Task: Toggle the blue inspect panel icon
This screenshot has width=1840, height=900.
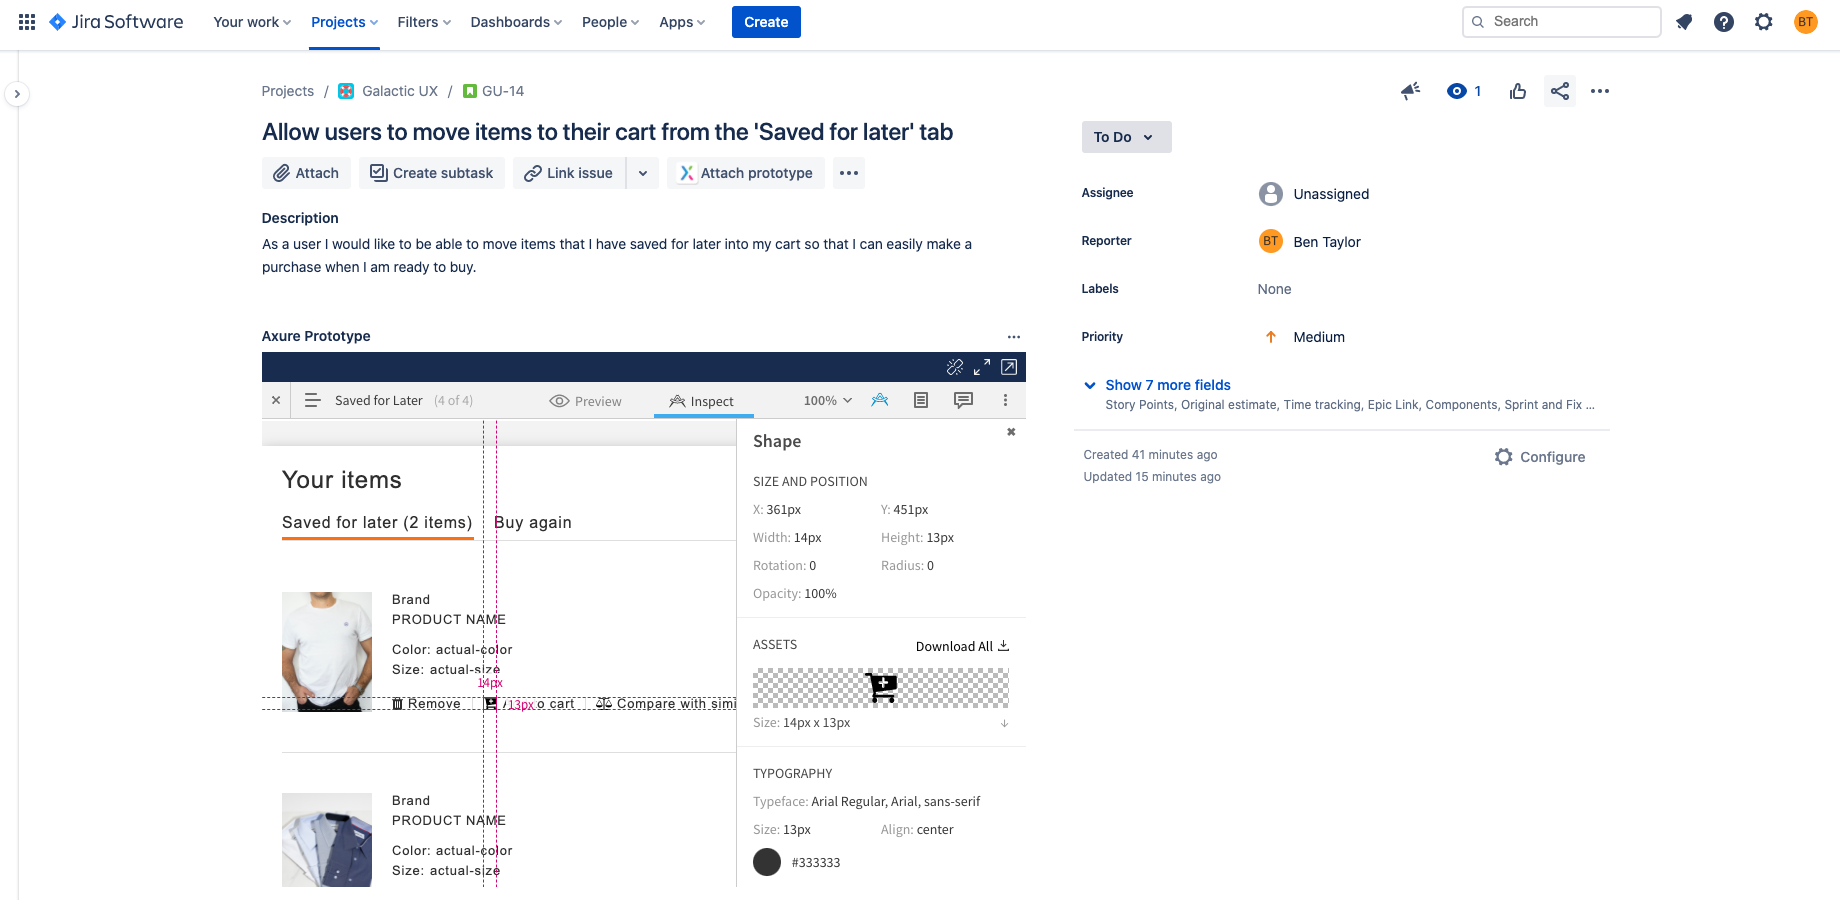Action: (x=880, y=400)
